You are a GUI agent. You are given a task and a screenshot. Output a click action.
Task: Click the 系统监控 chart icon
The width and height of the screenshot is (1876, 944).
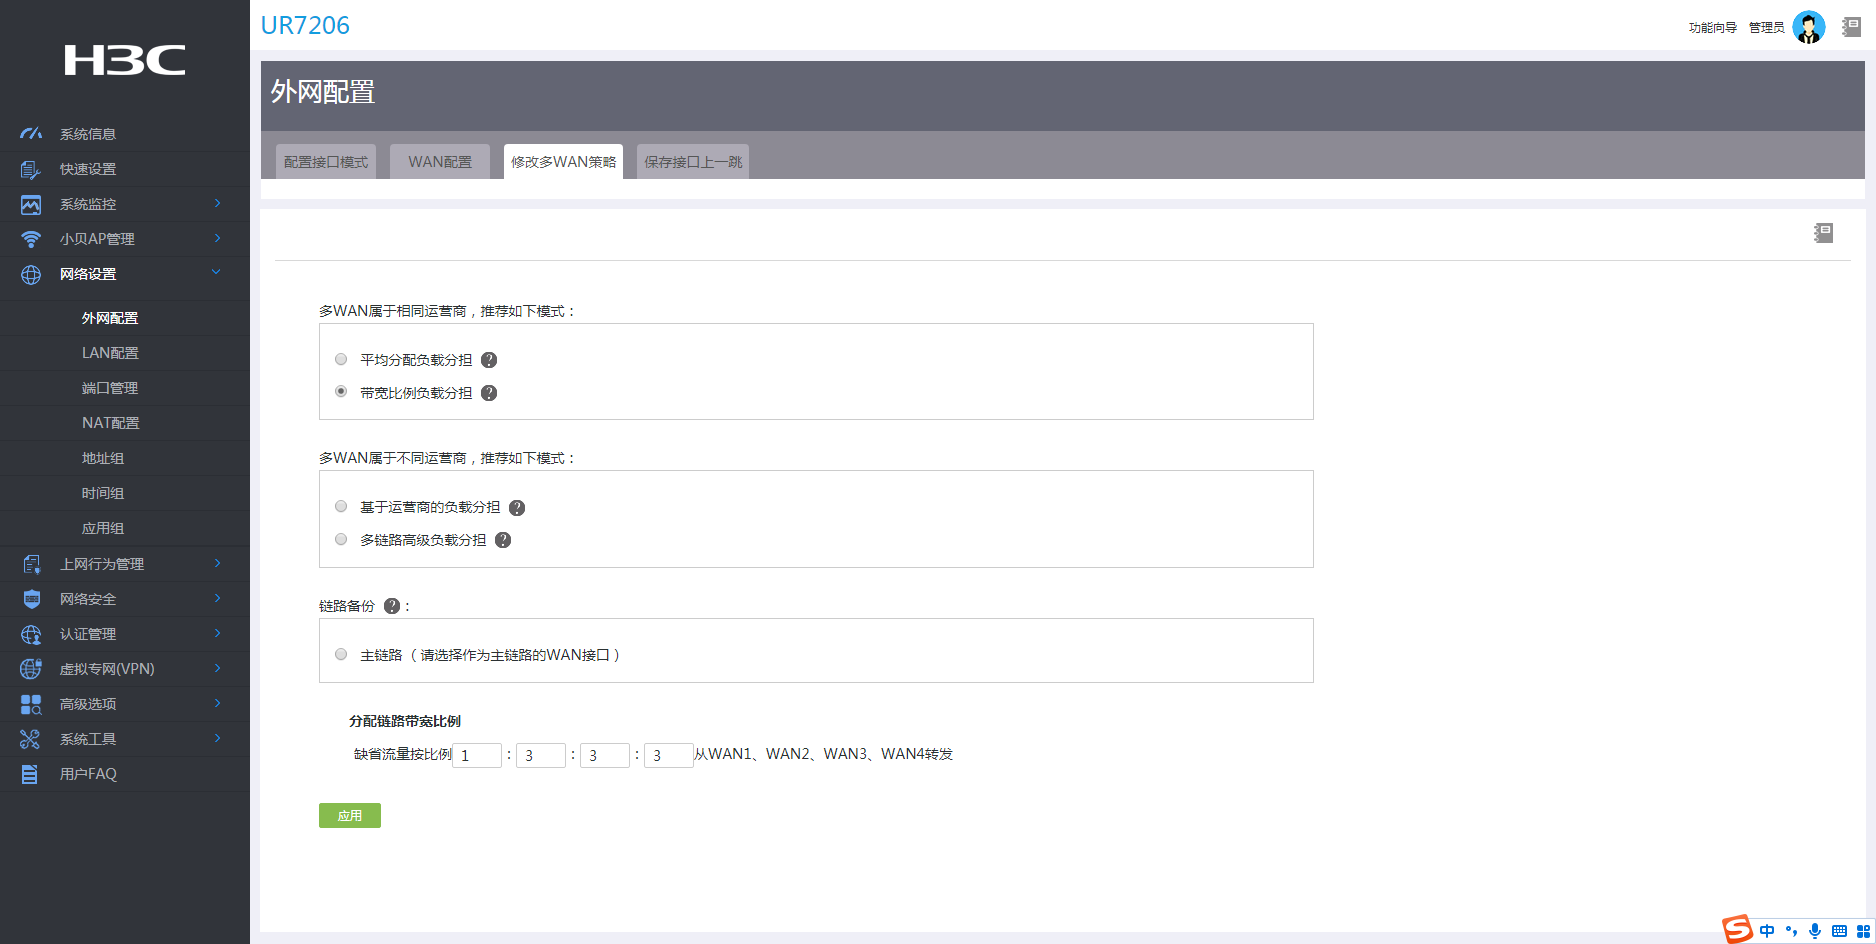31,204
